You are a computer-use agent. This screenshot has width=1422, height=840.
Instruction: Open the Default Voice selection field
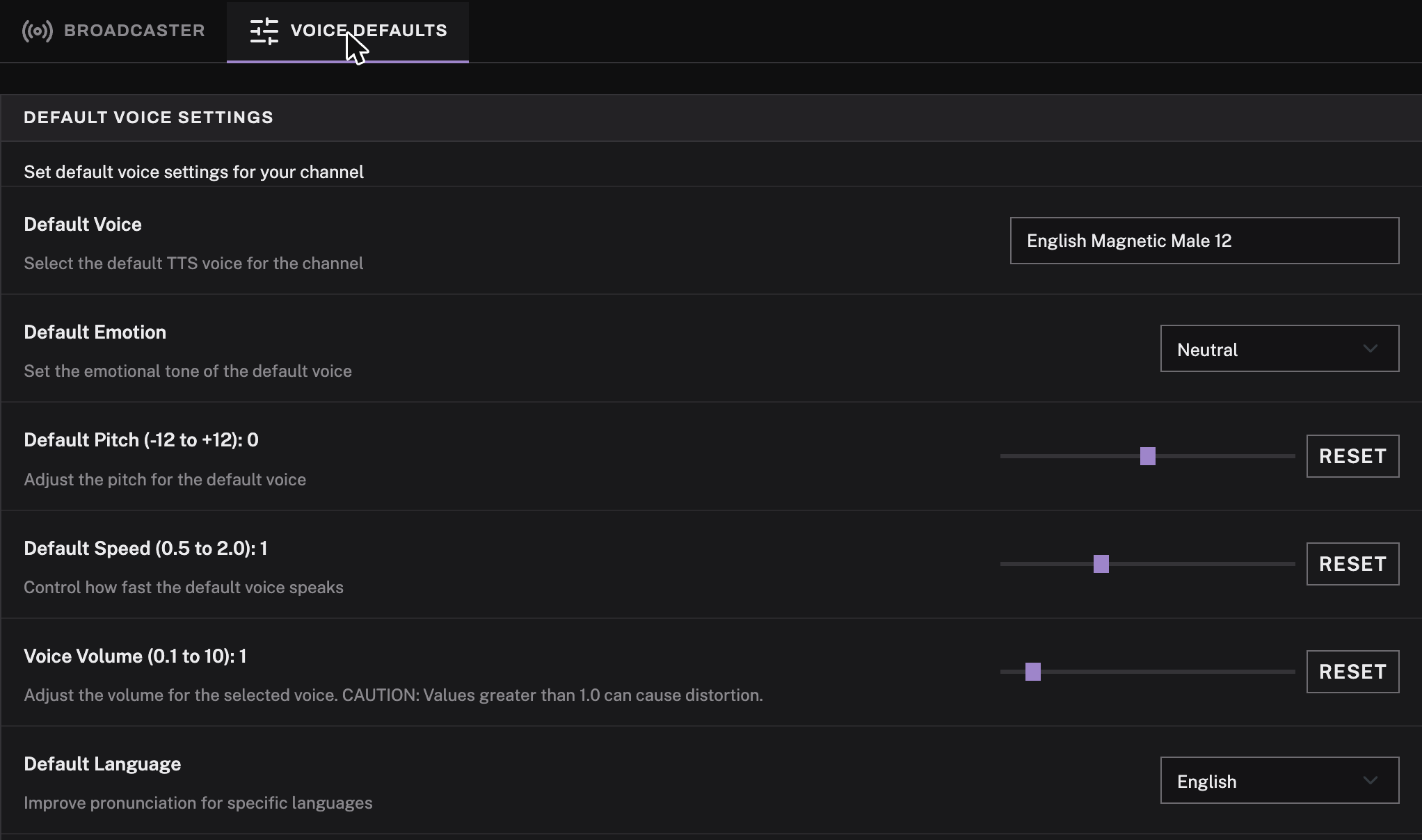click(1204, 241)
